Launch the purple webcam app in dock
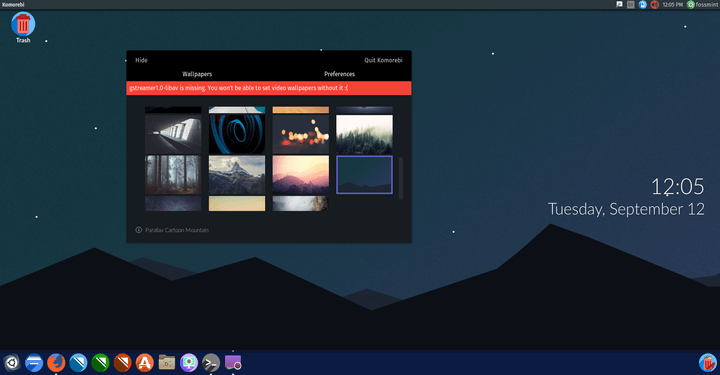Screen dimensions: 720x375 189,363
